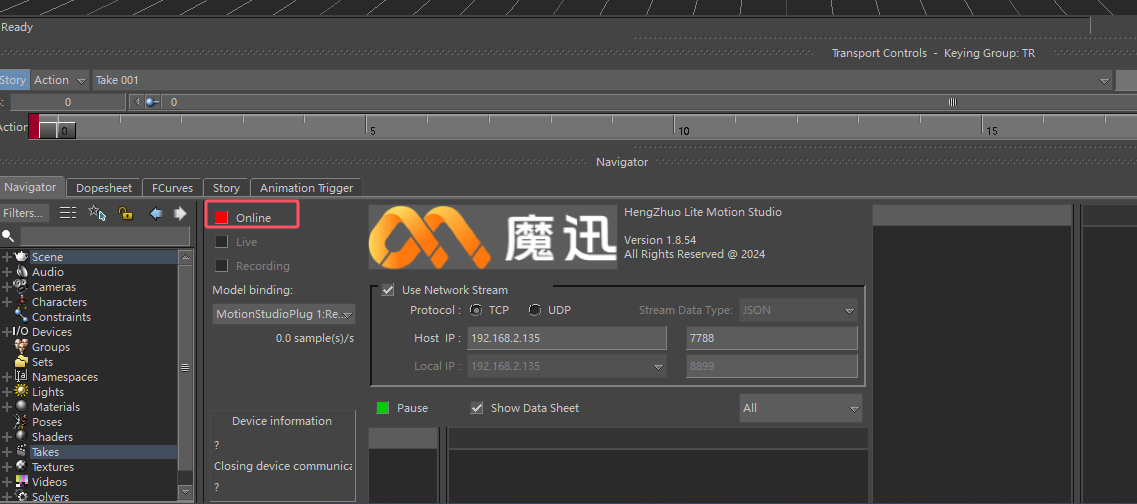1137x504 pixels.
Task: Expand the Scene tree node
Action: pos(7,257)
